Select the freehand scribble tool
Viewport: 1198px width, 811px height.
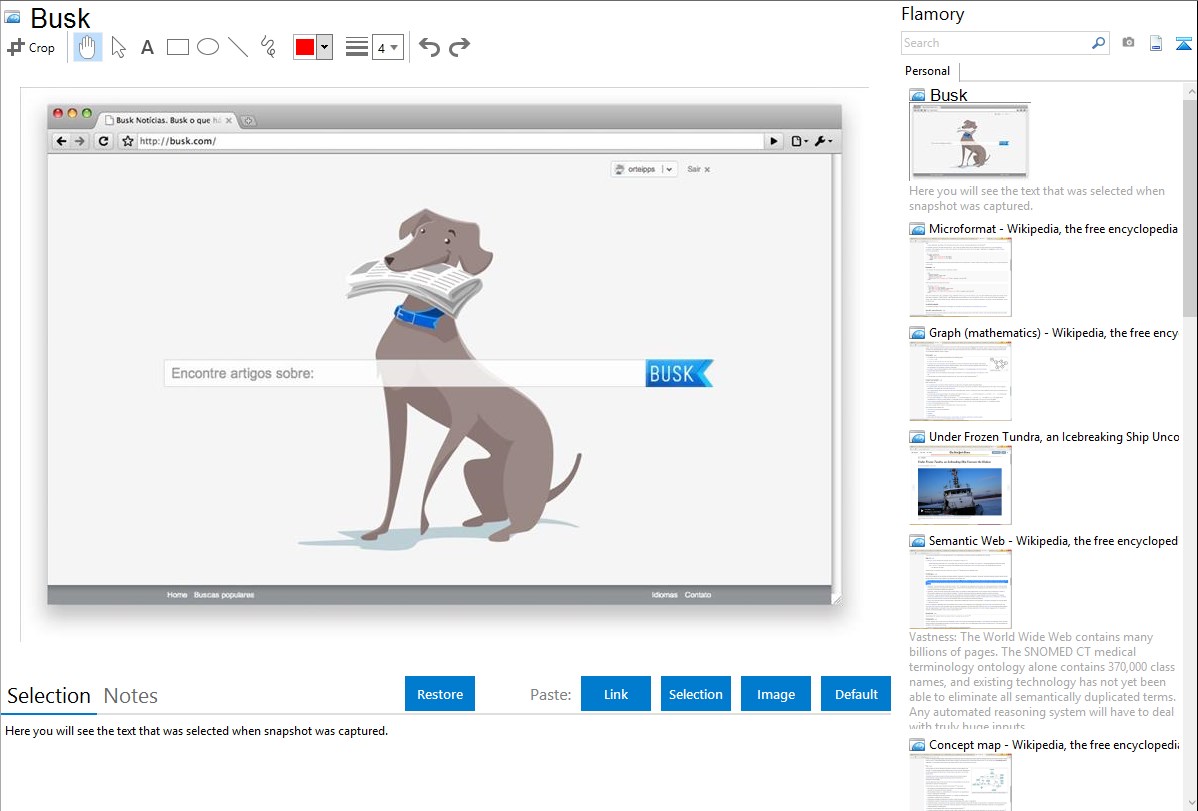click(x=268, y=47)
